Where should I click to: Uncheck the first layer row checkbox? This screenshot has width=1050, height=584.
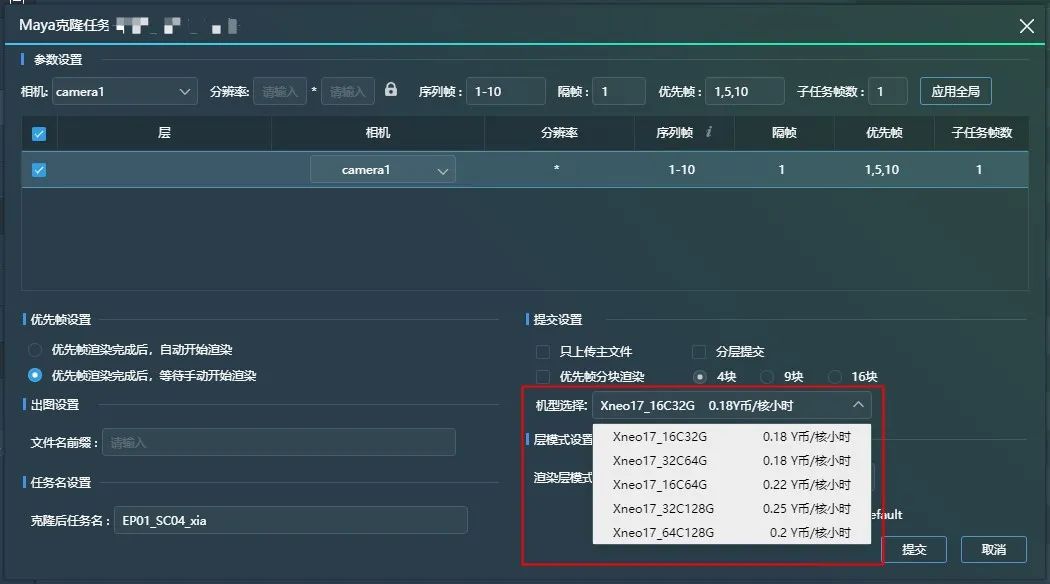(x=39, y=170)
